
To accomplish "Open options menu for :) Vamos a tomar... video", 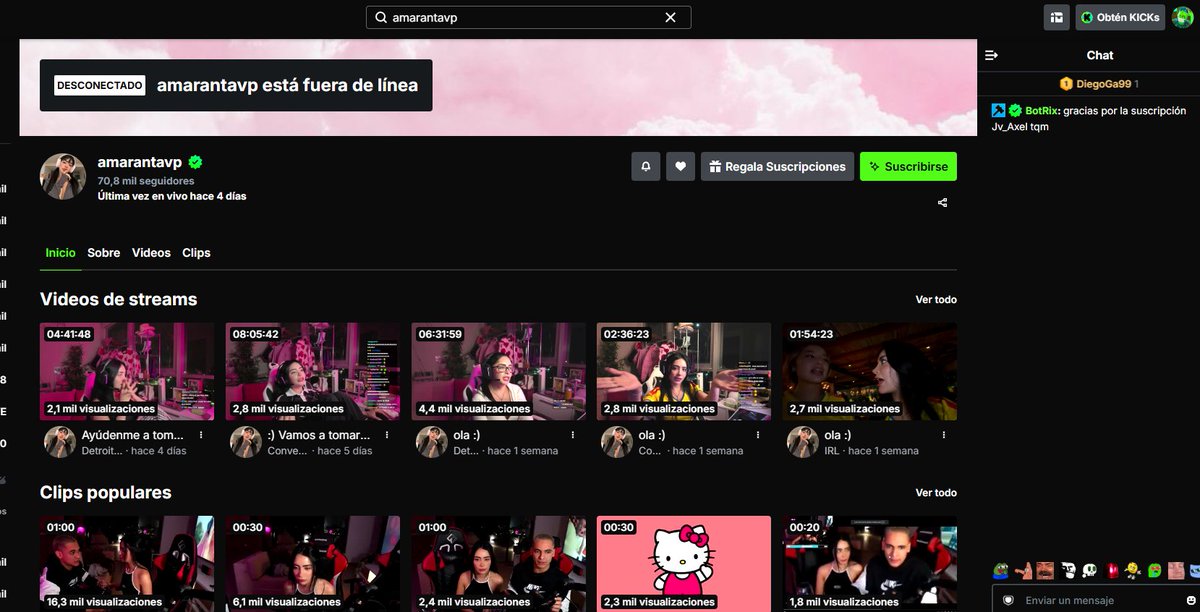I will coord(387,436).
